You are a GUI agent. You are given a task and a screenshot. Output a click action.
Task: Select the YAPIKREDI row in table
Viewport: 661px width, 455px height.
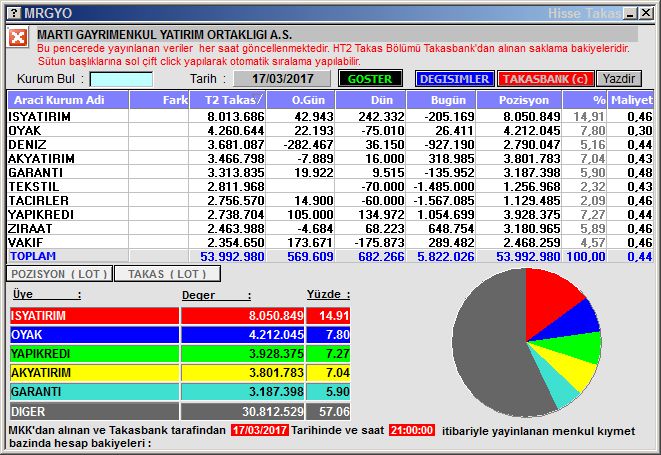coord(330,214)
